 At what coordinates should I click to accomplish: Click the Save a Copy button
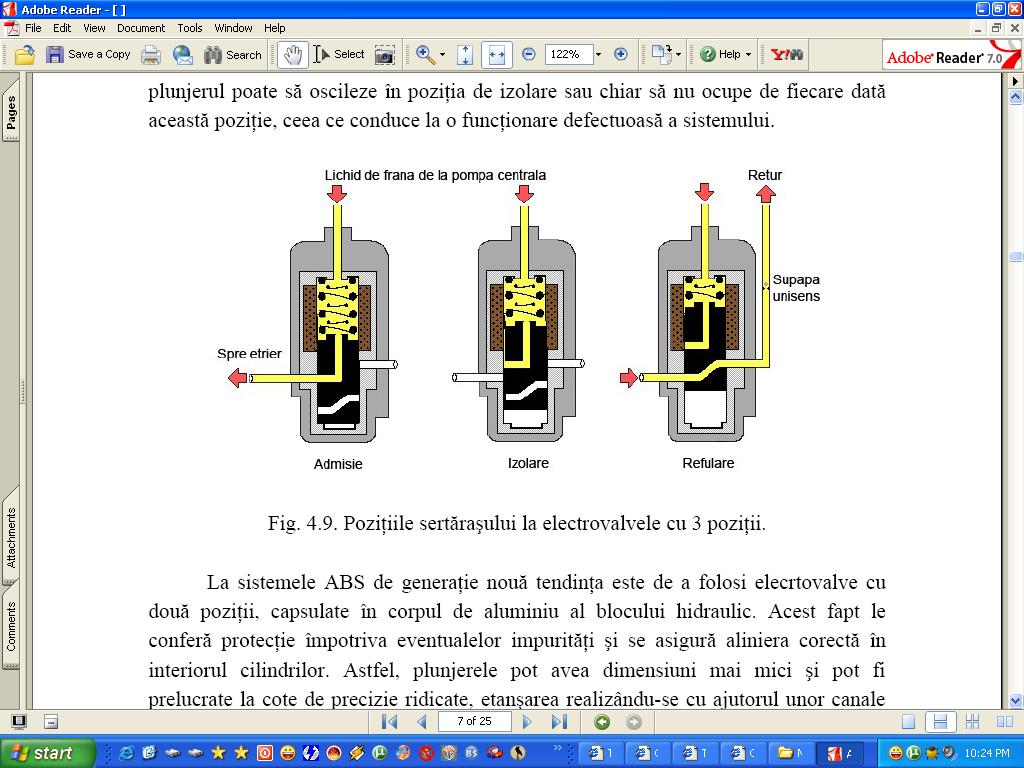pos(88,55)
